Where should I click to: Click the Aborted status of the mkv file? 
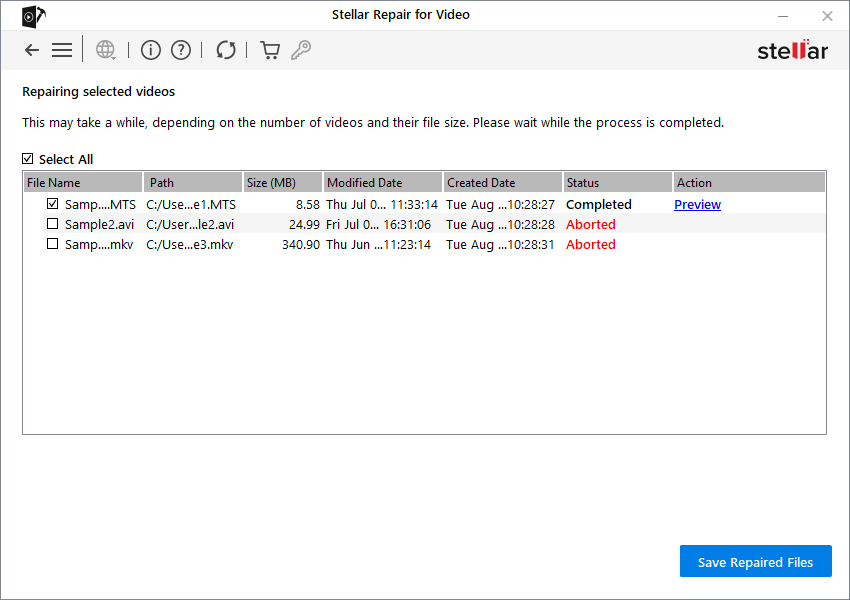point(590,244)
